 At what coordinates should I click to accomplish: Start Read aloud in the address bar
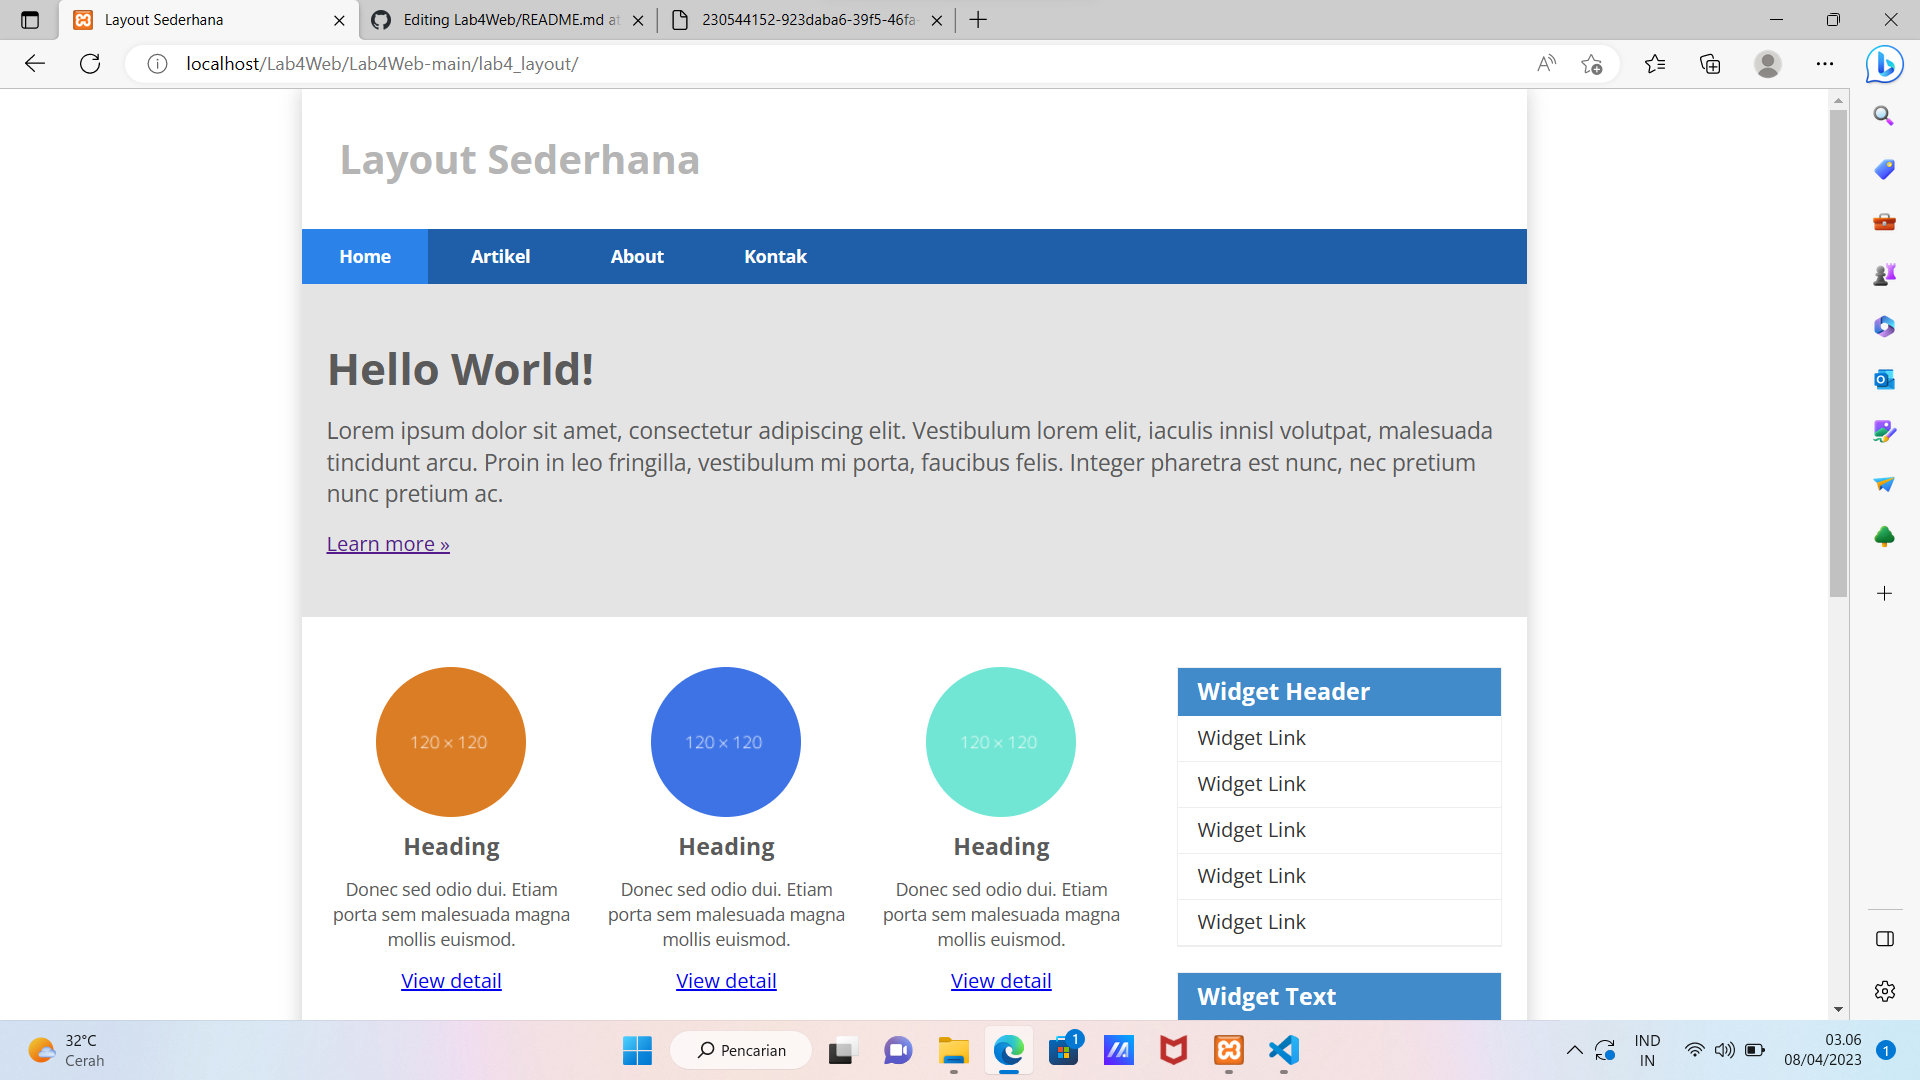1546,63
